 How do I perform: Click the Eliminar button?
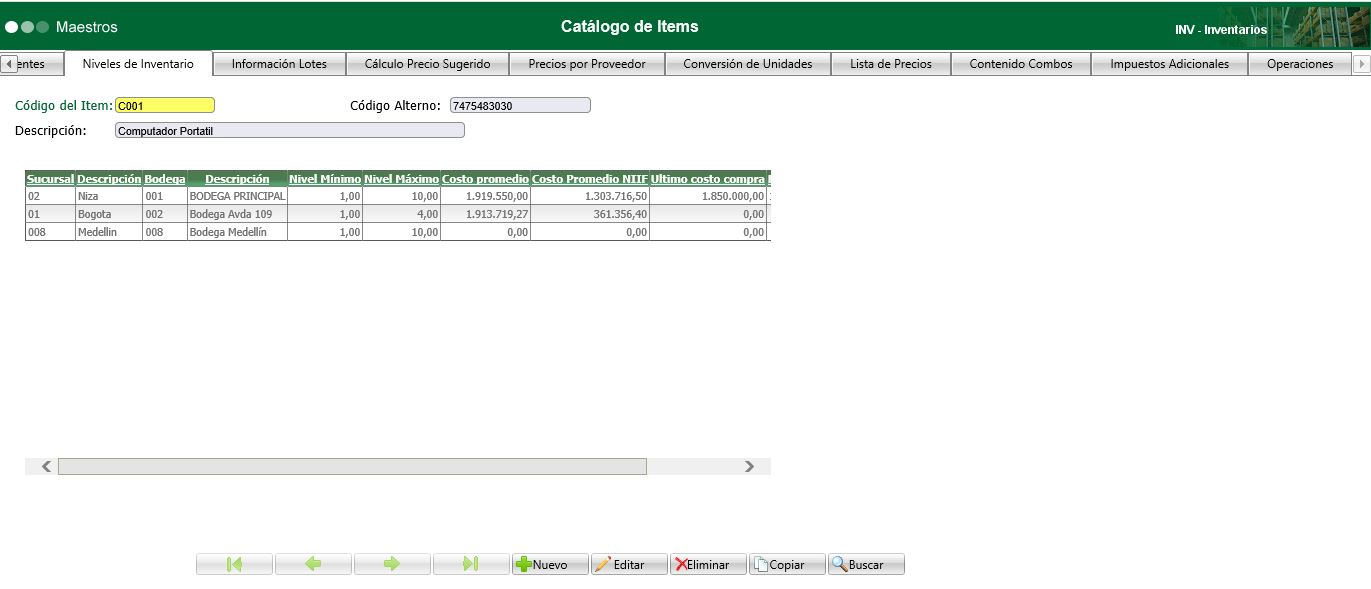(708, 564)
